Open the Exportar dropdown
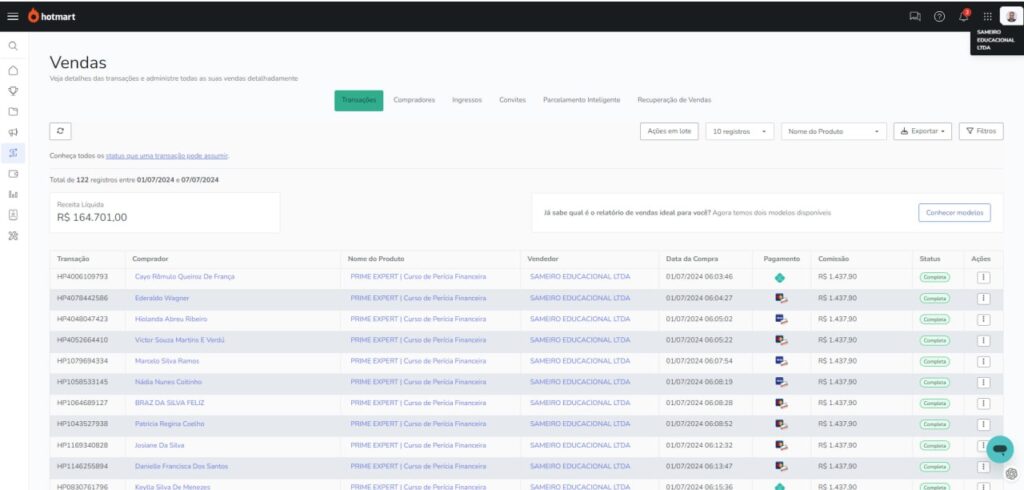Screen dimensions: 1024x490 pyautogui.click(x=922, y=131)
